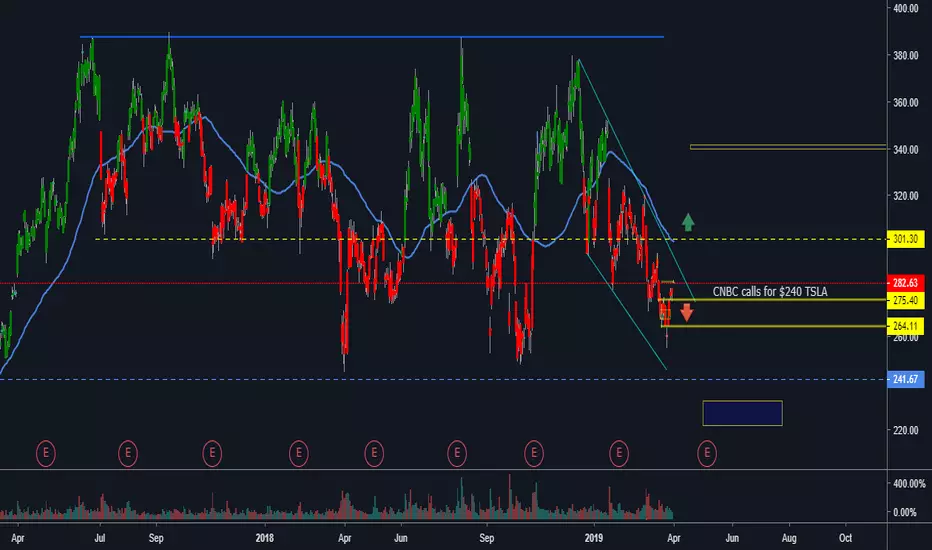Click the 2018 date axis label
The image size is (932, 550).
point(265,538)
